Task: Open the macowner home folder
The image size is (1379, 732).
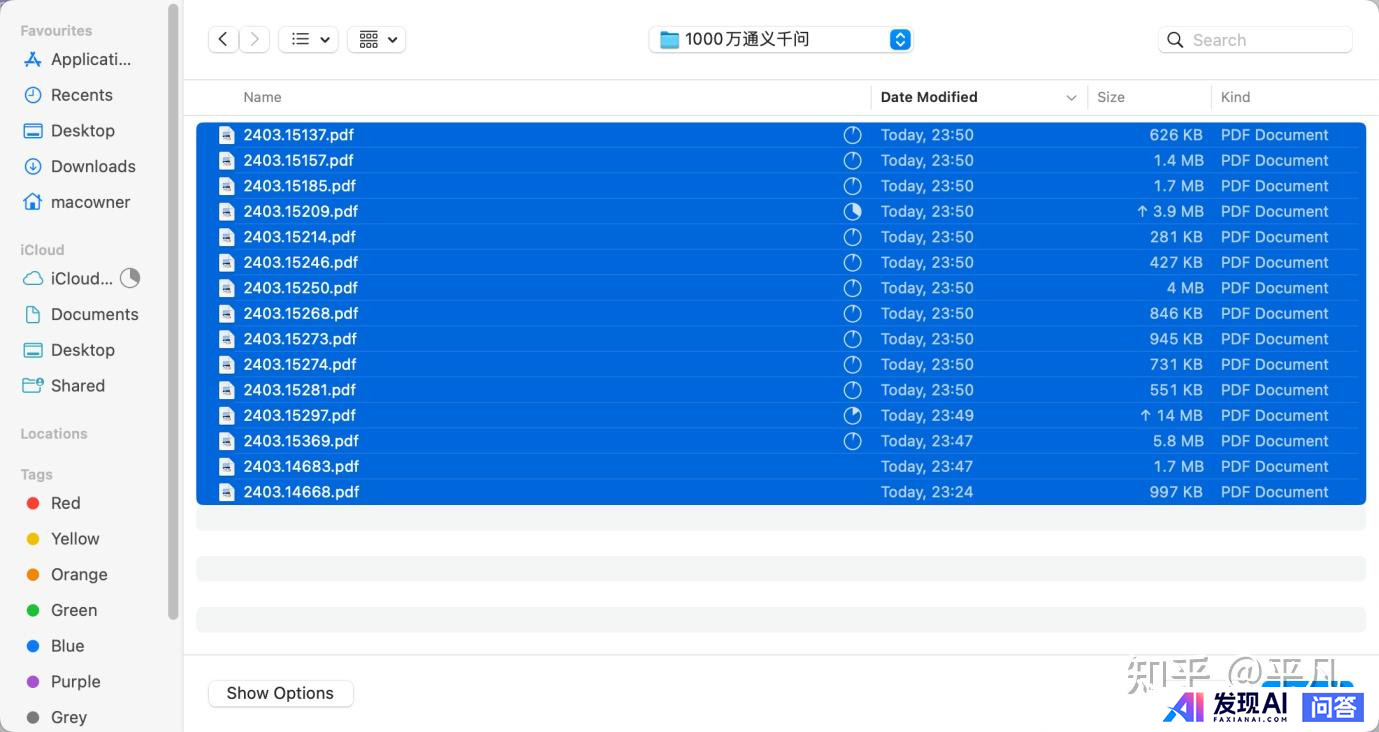Action: pyautogui.click(x=77, y=202)
